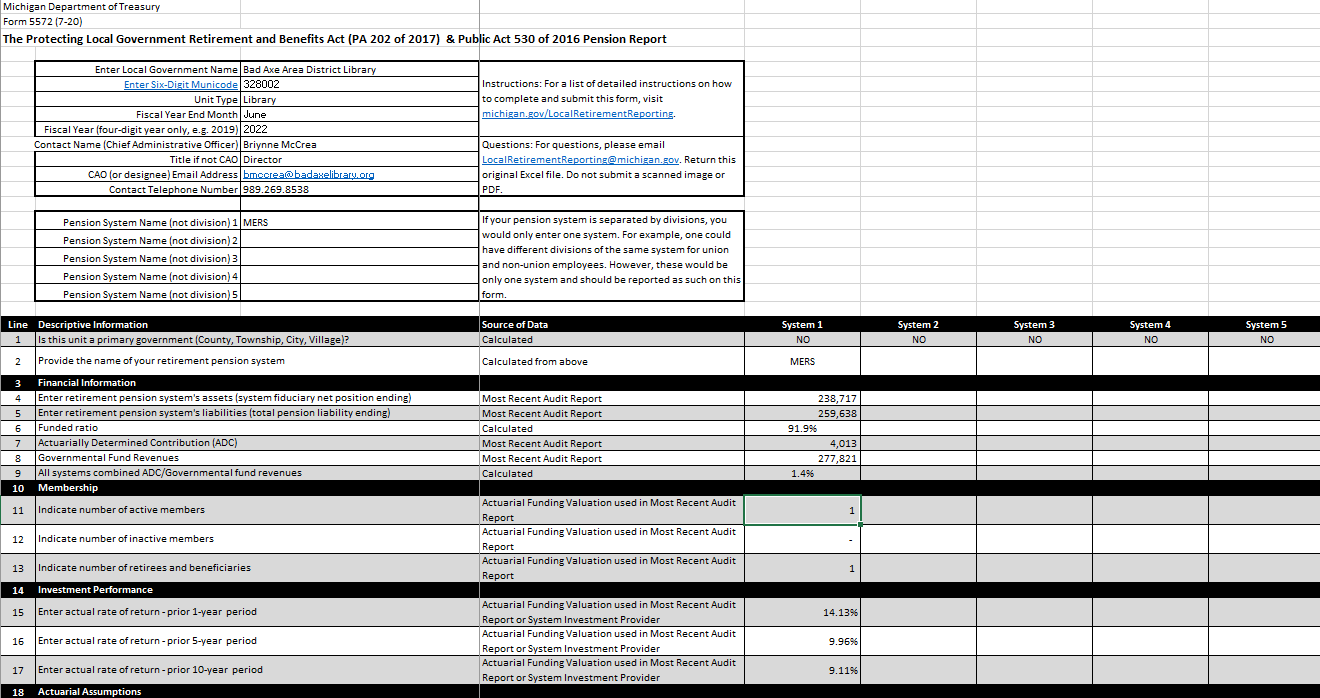Select the System 5 column header
The height and width of the screenshot is (698, 1320).
click(x=1266, y=324)
